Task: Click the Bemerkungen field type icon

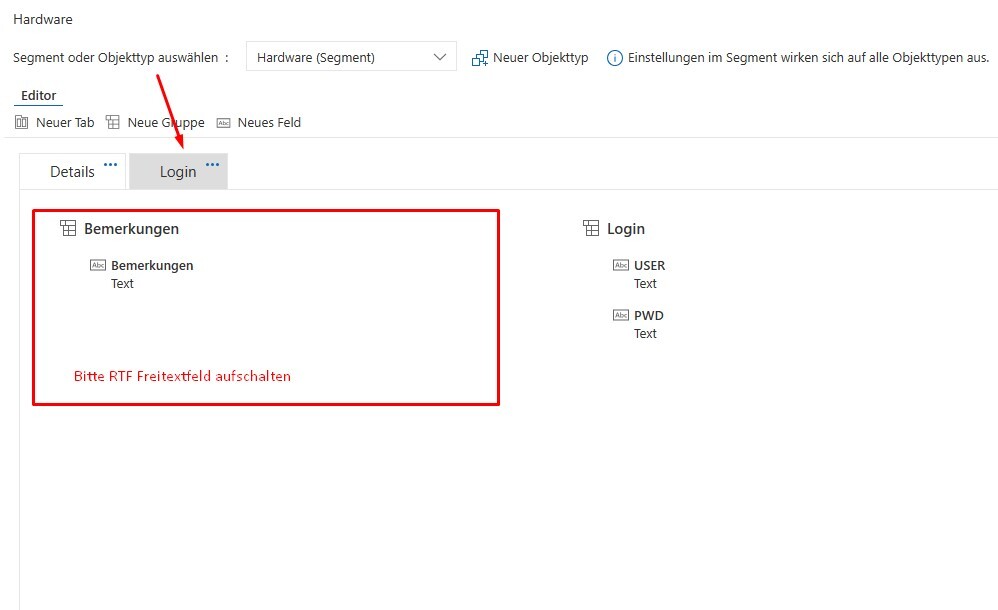Action: pyautogui.click(x=98, y=265)
